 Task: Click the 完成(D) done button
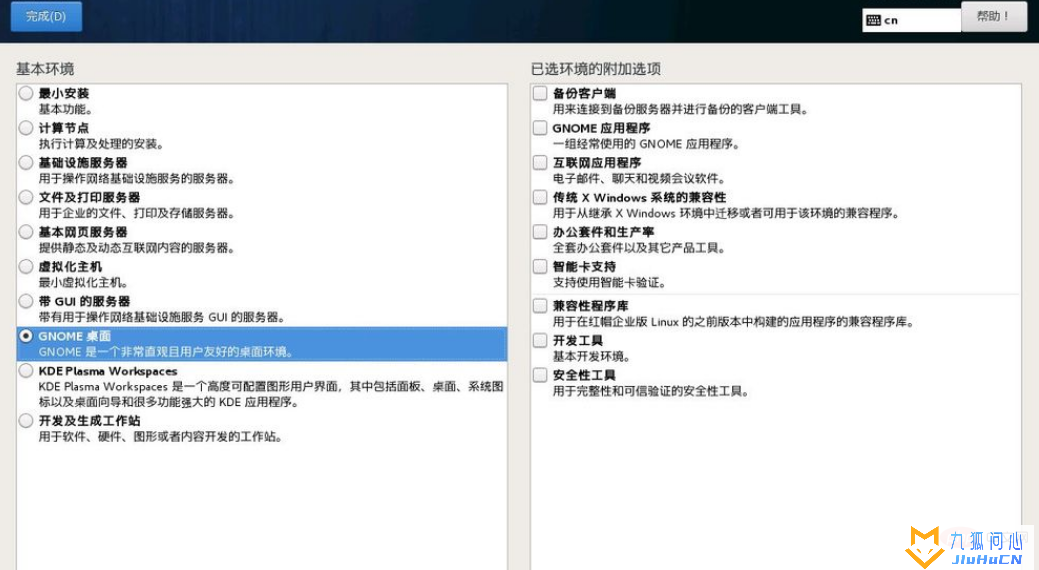(46, 17)
